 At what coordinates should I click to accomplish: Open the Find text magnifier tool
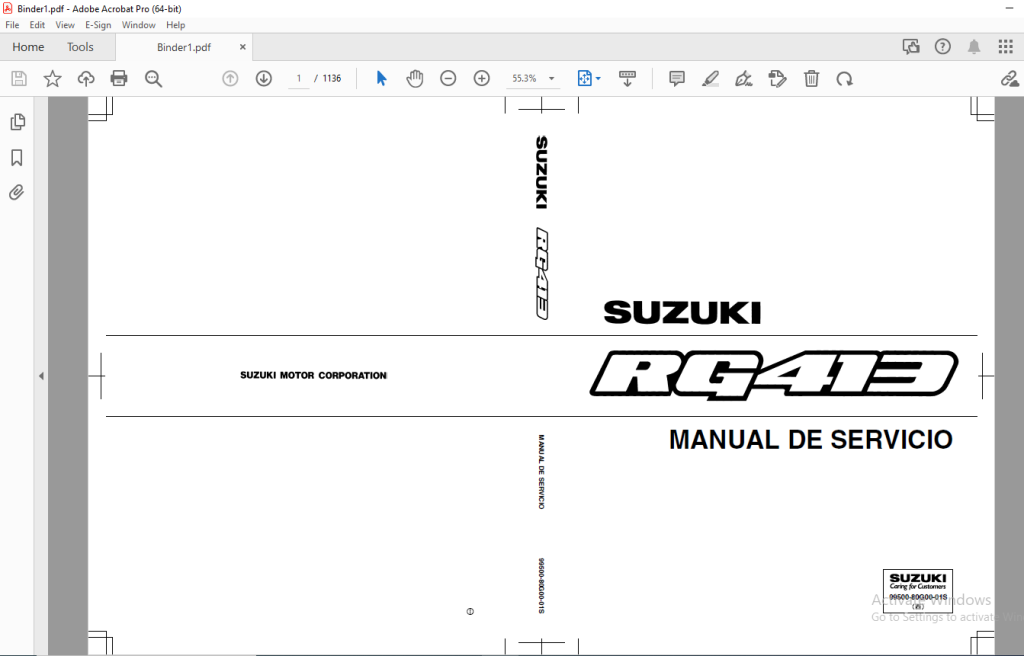click(153, 79)
